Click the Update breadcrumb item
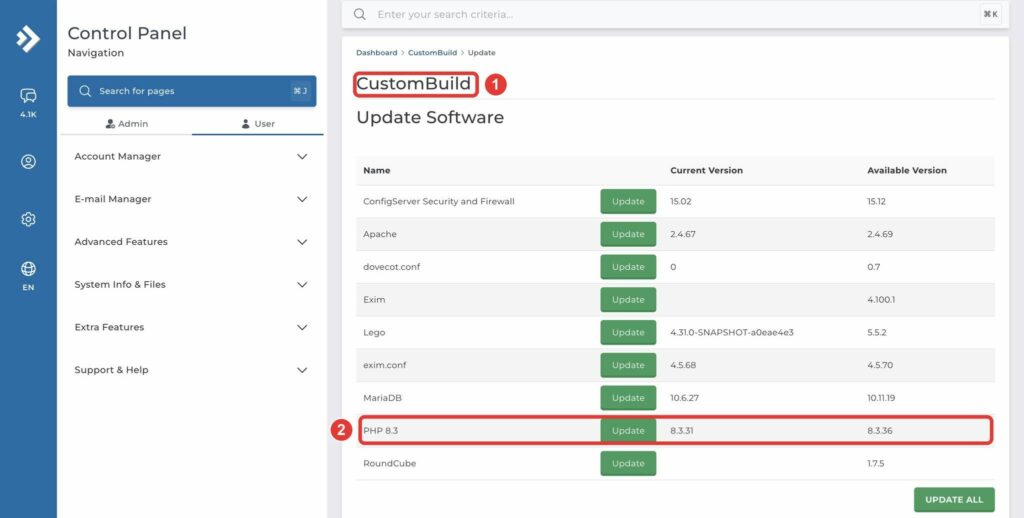Image resolution: width=1024 pixels, height=518 pixels. pos(481,53)
